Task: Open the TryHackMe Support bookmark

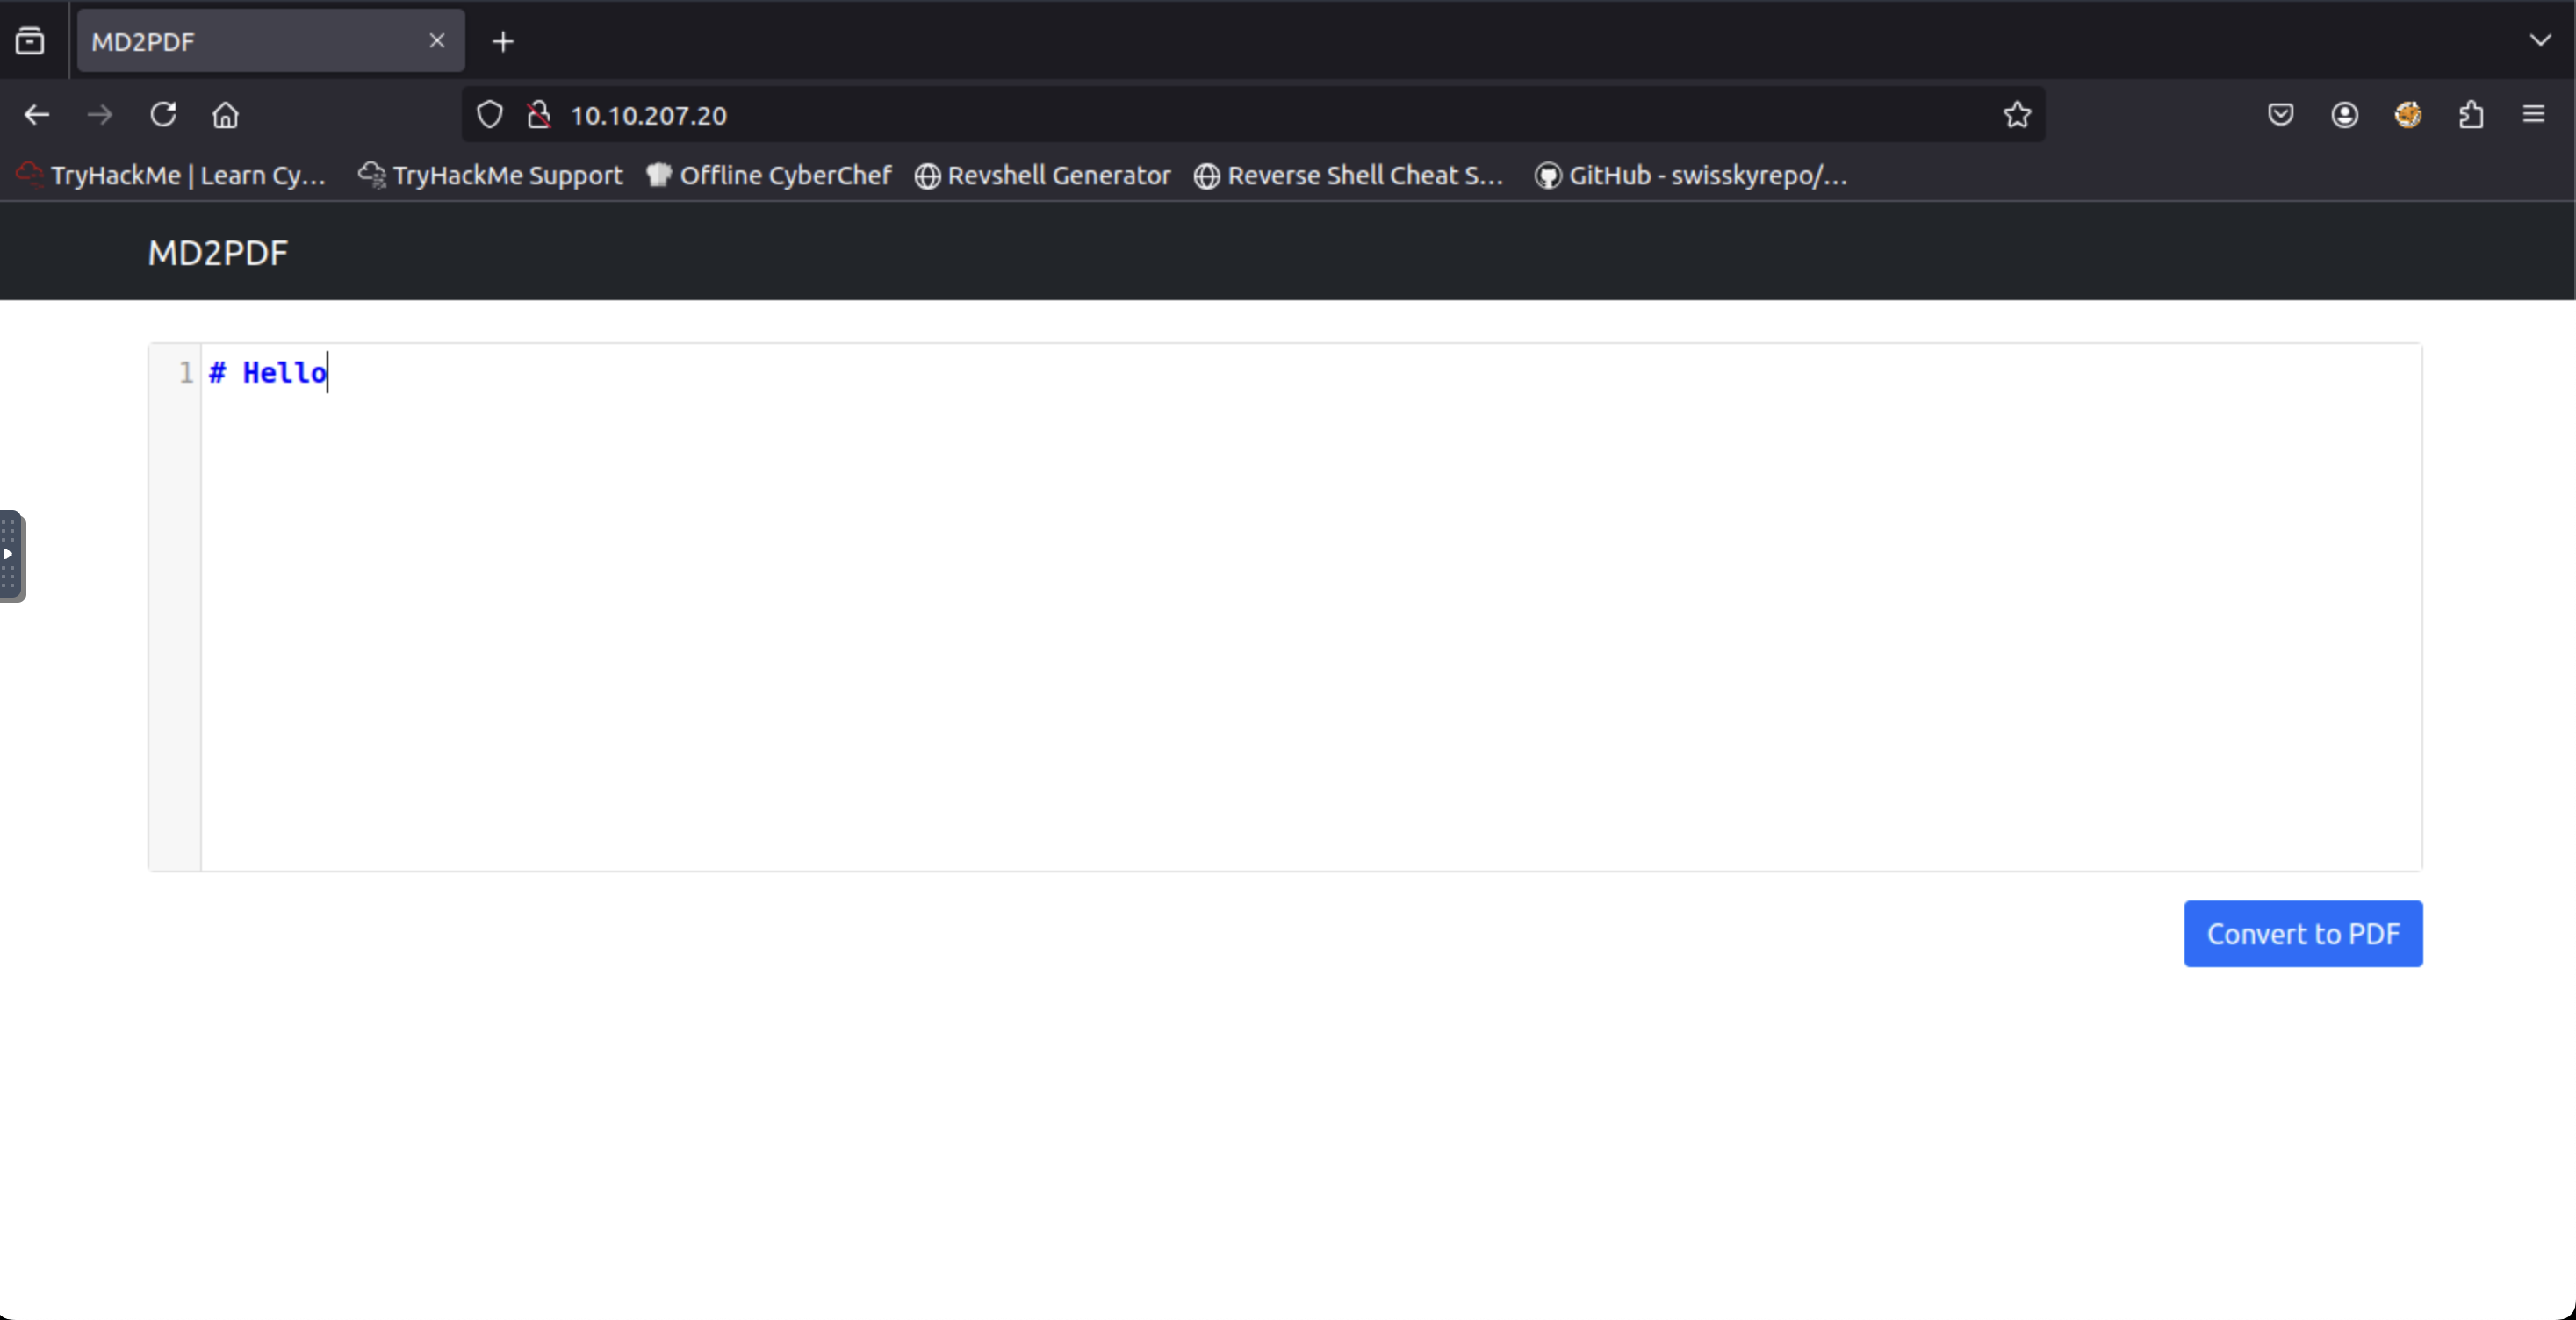Action: pyautogui.click(x=490, y=175)
